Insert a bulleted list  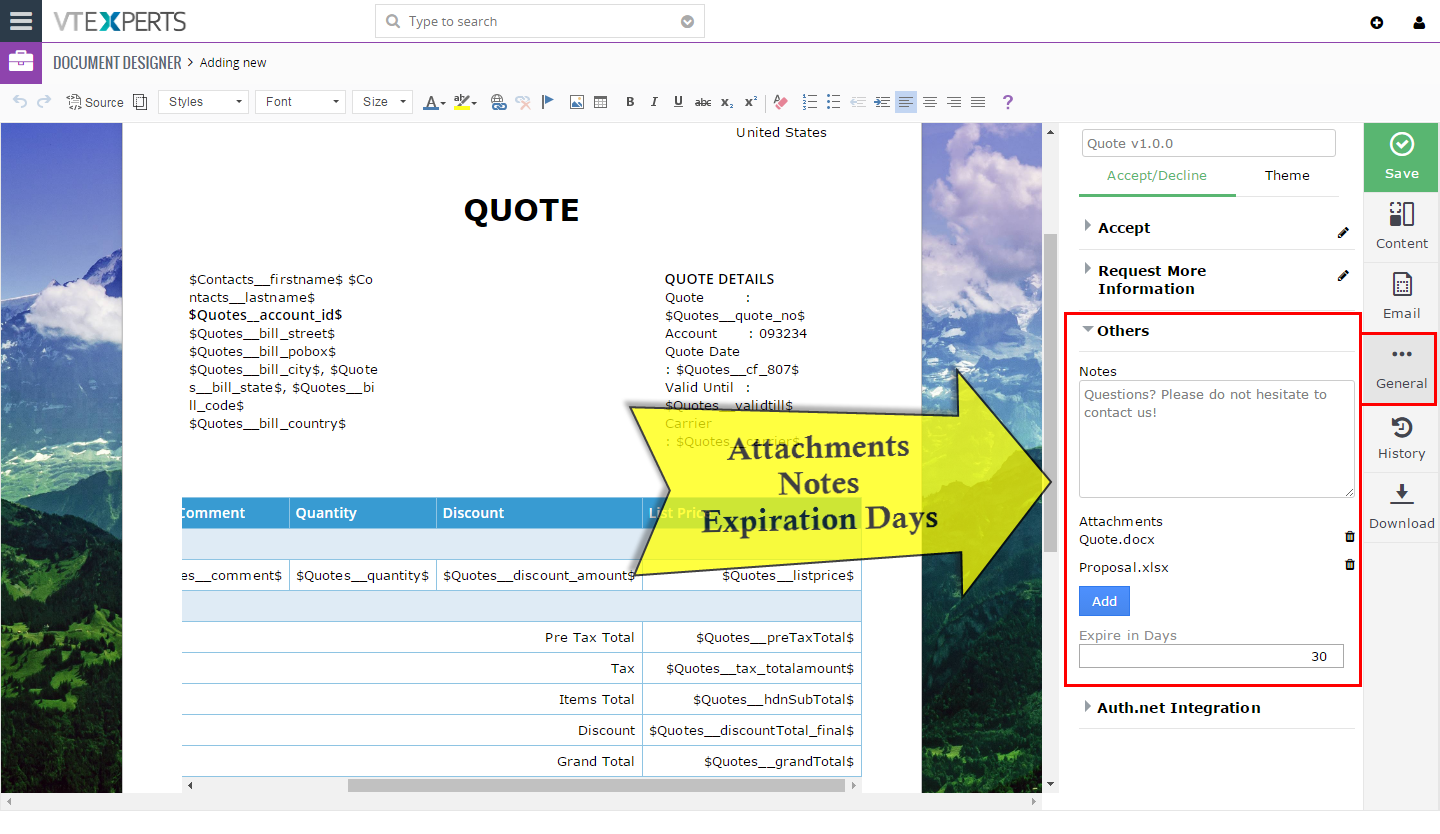pos(834,102)
